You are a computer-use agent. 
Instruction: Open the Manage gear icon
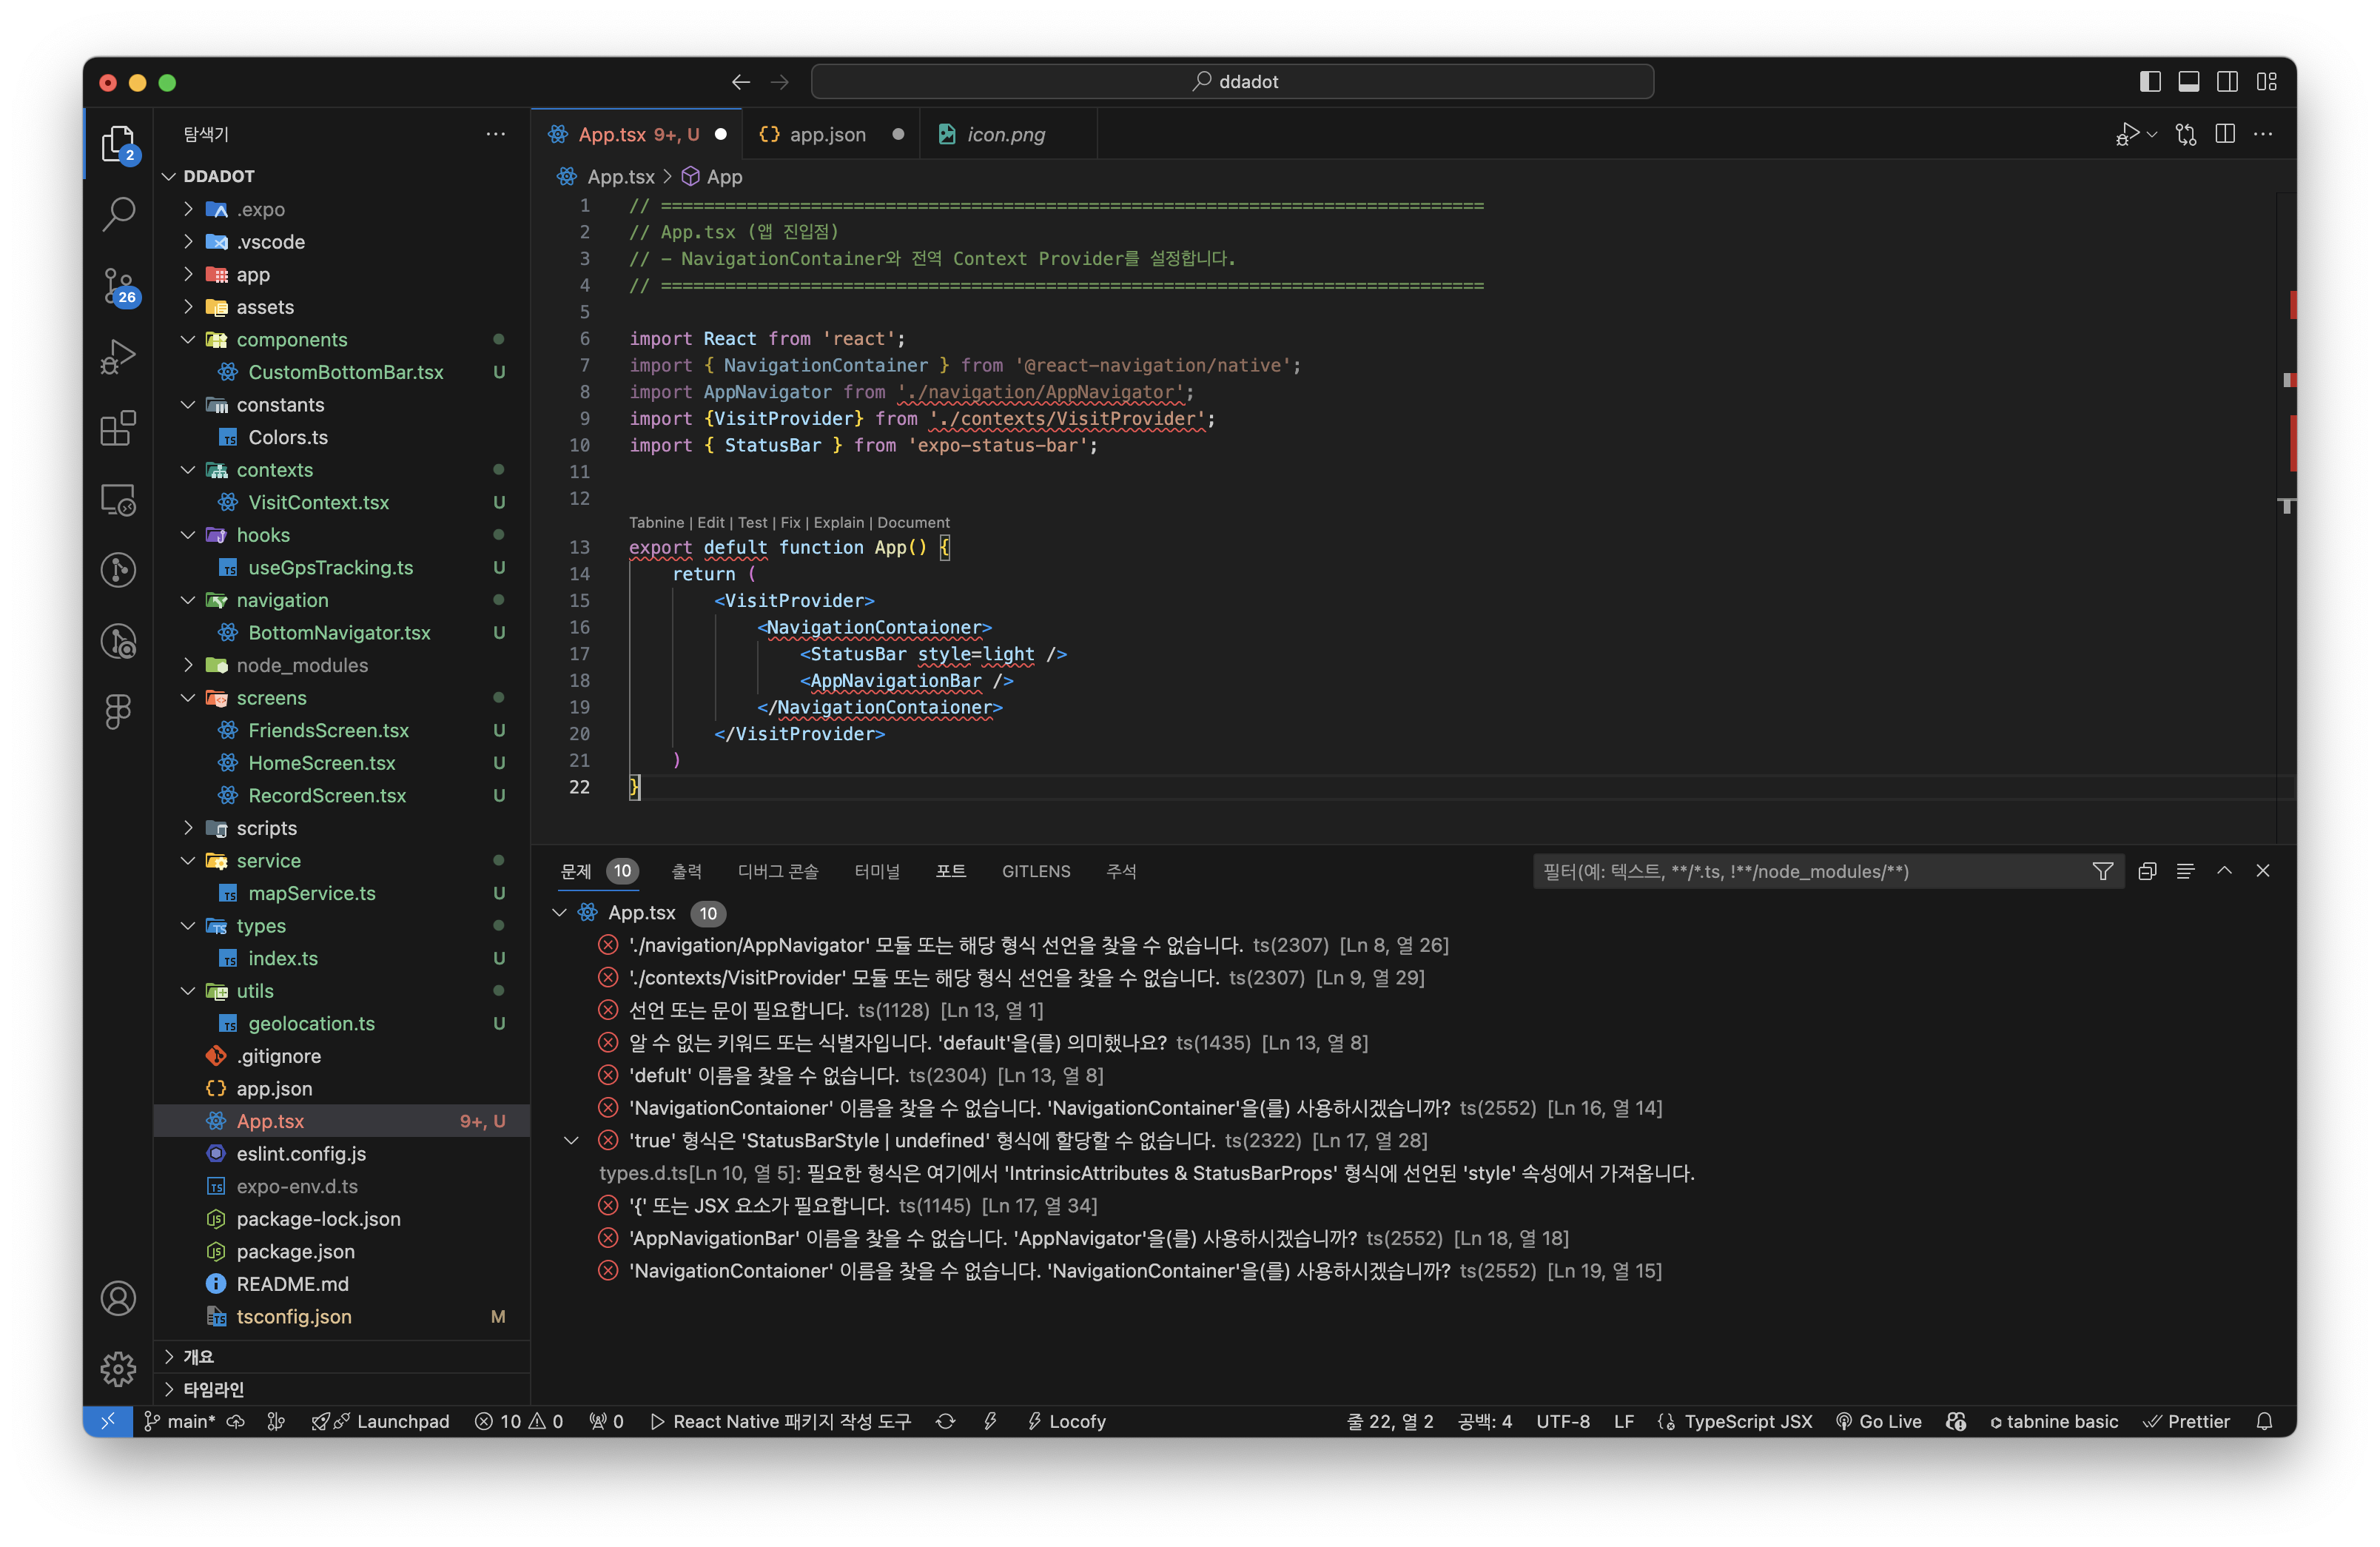pos(118,1368)
